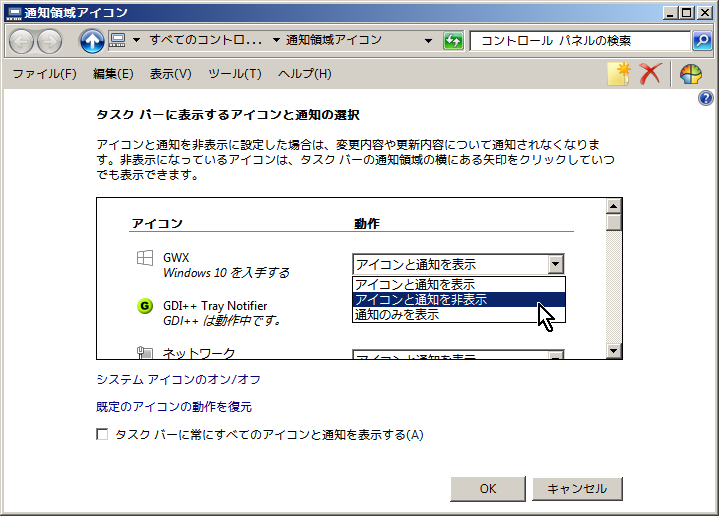Viewport: 719px width, 516px height.
Task: Select アイコンと通知を非表示 option
Action: pos(459,300)
